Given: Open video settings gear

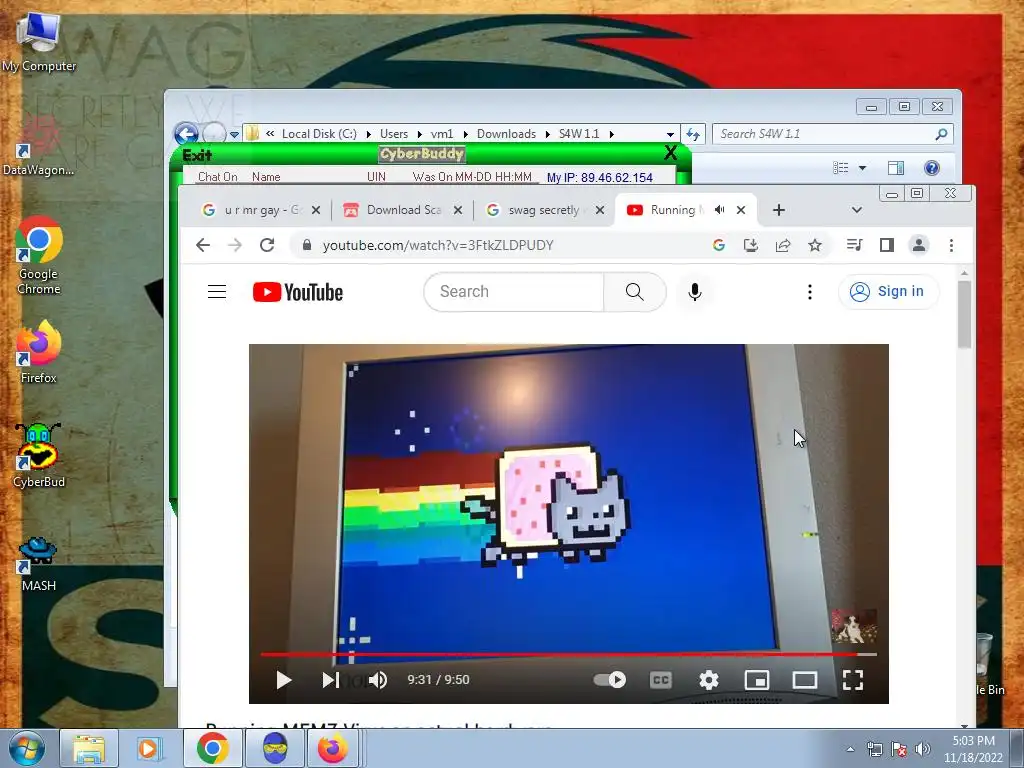Looking at the screenshot, I should tap(709, 680).
